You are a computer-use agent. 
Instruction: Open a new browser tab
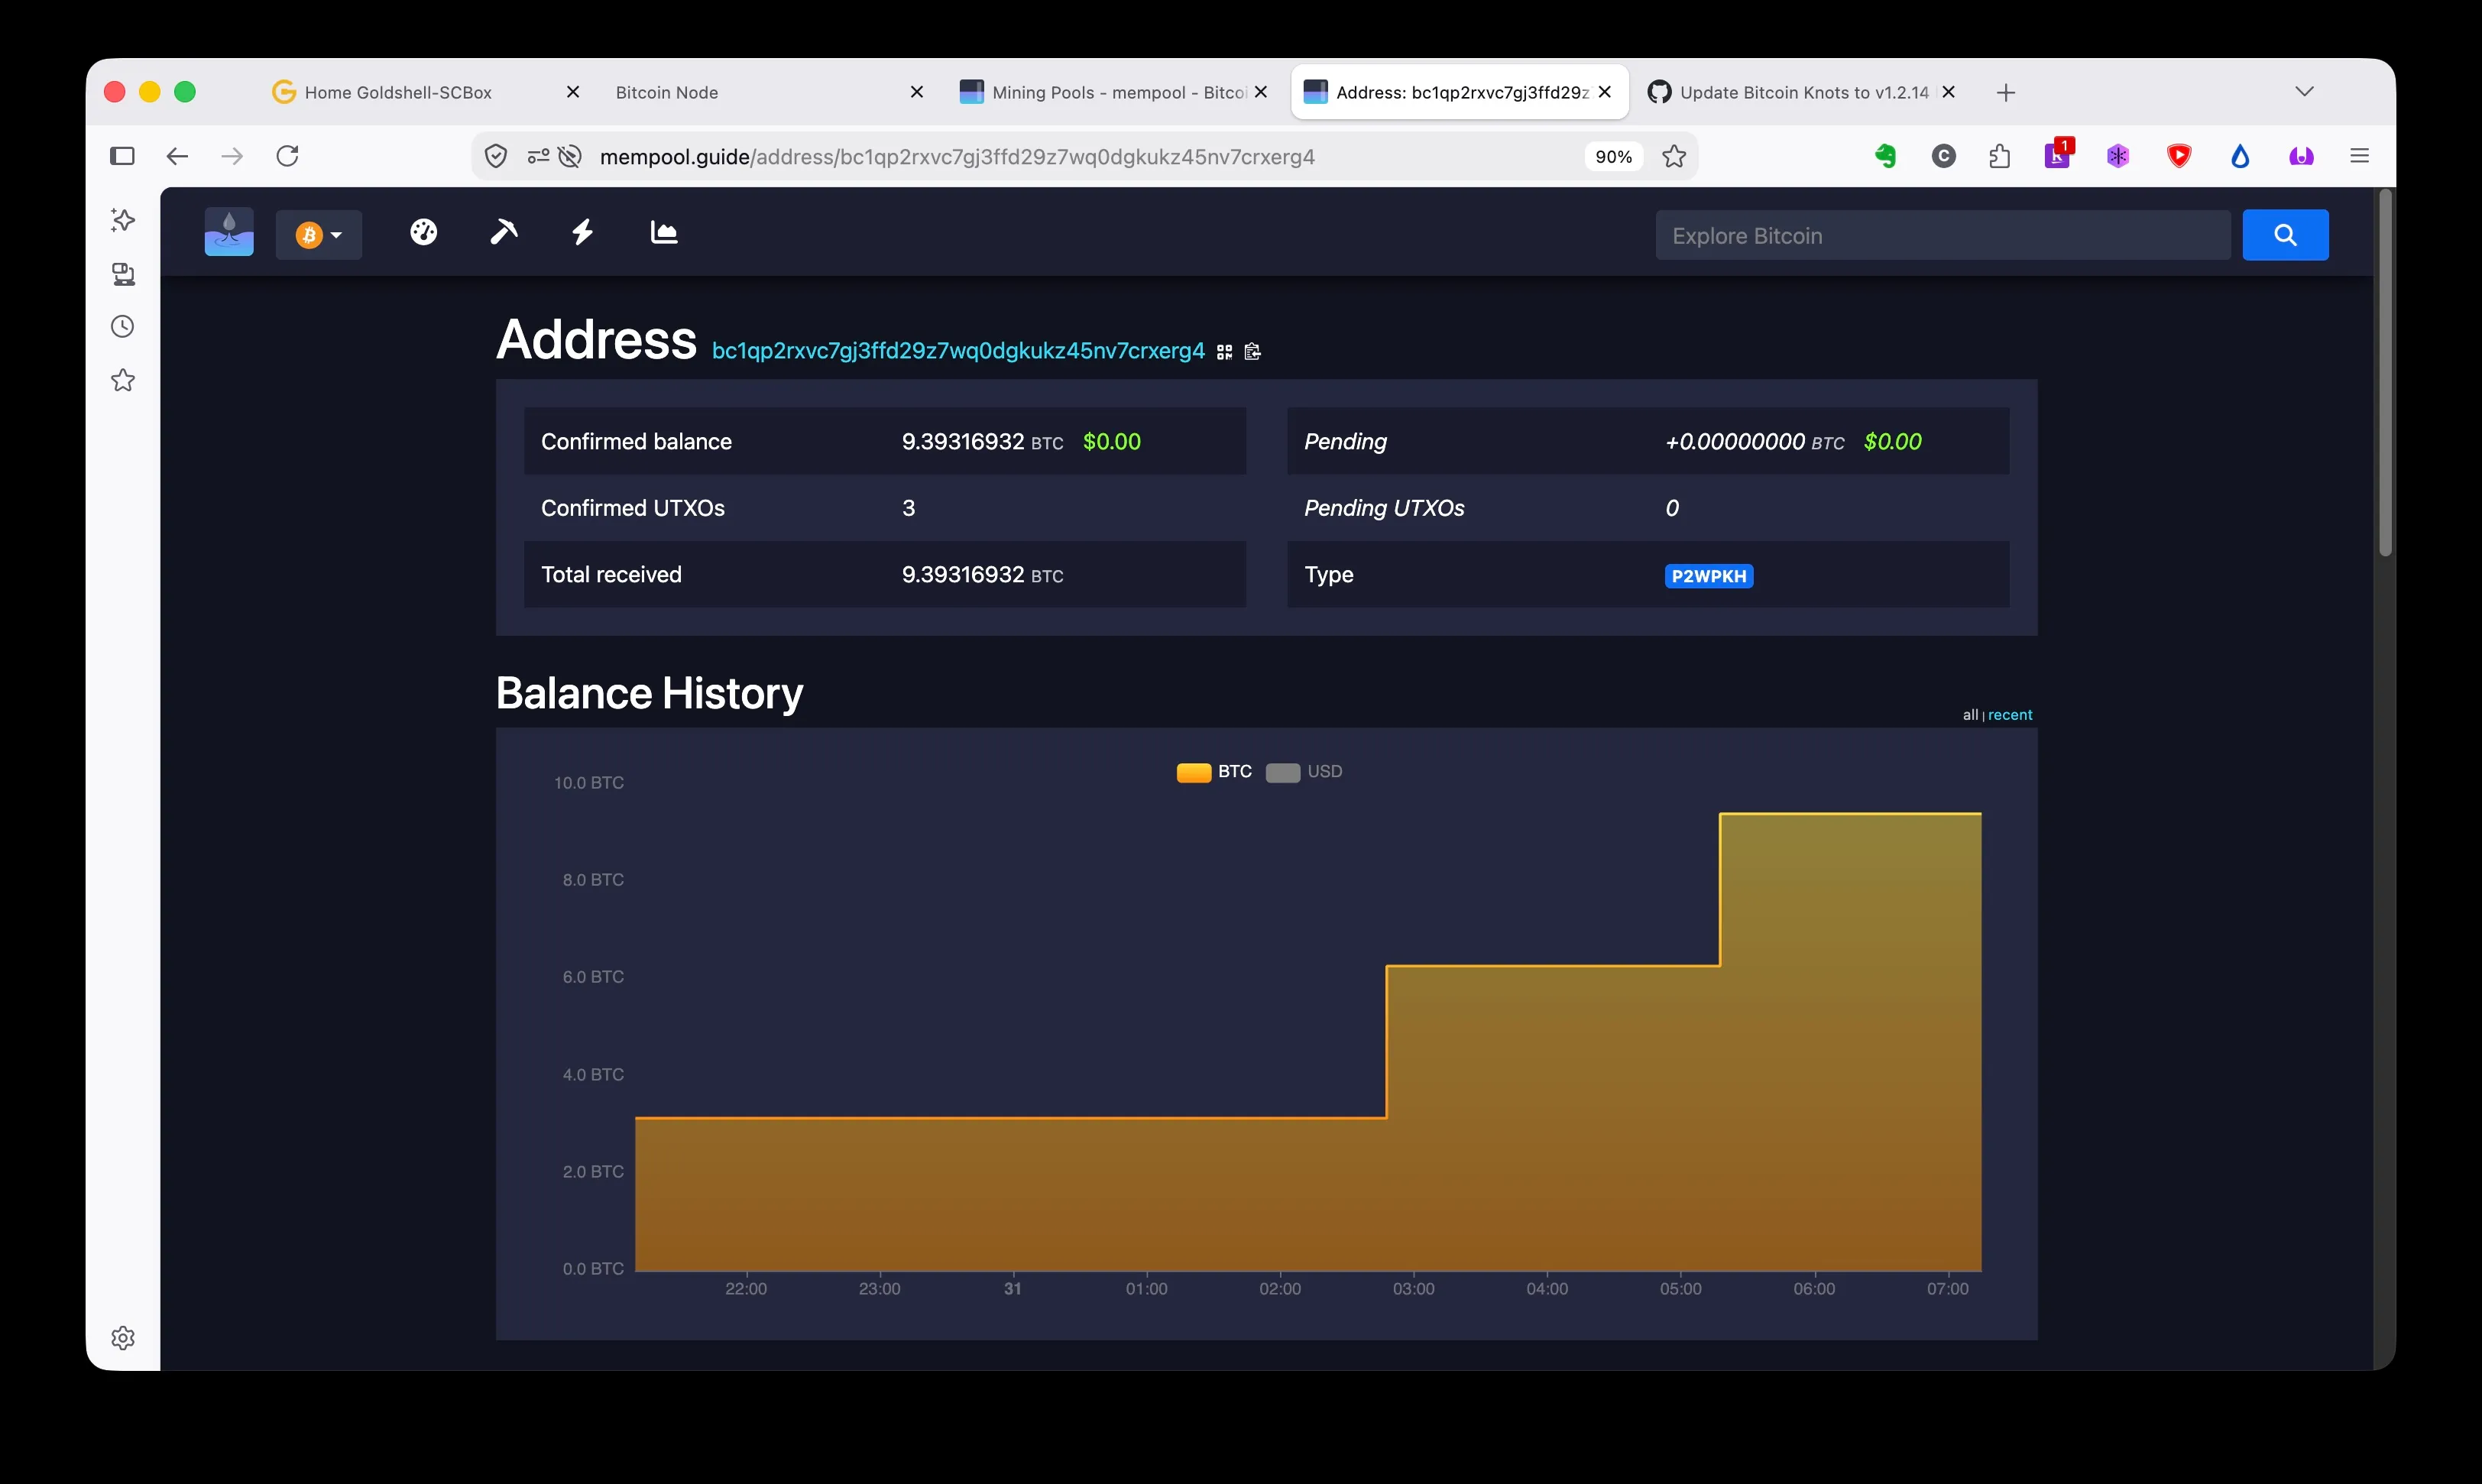[x=2006, y=93]
